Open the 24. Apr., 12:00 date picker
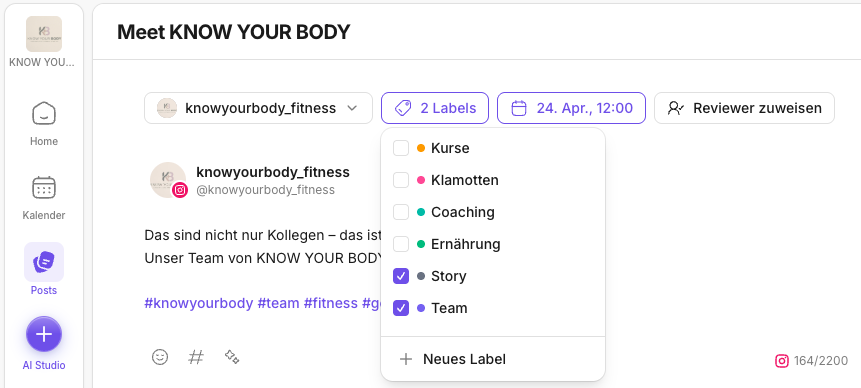Screen dimensions: 861x388 click(x=571, y=108)
